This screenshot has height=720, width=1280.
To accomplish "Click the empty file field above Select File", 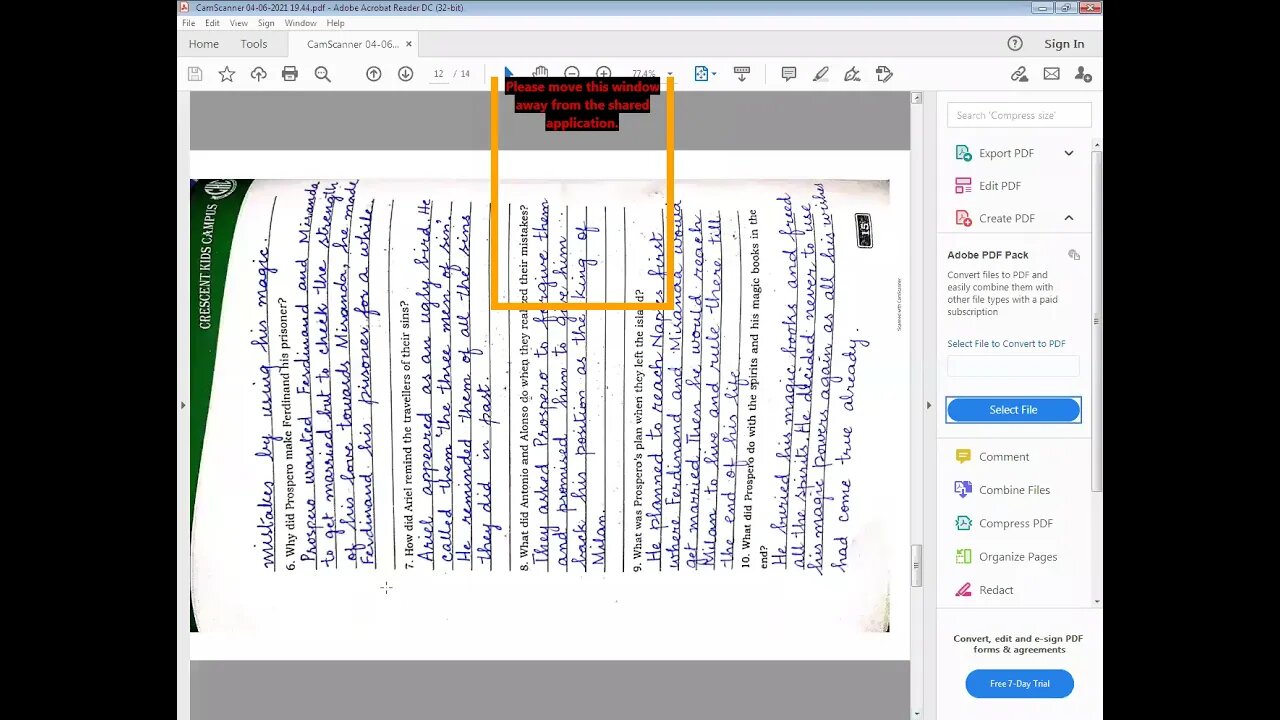I will [1013, 366].
